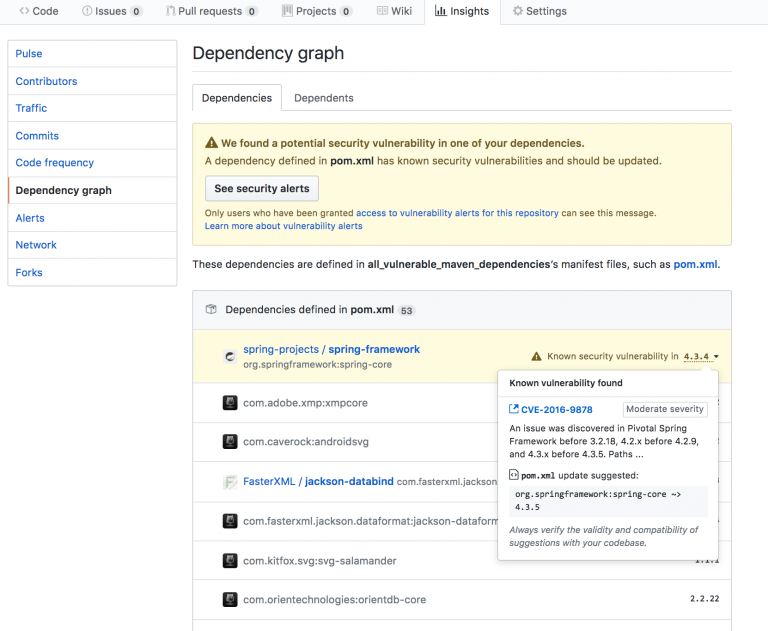Click the external link icon beside CVE-2016-9878

pos(514,409)
